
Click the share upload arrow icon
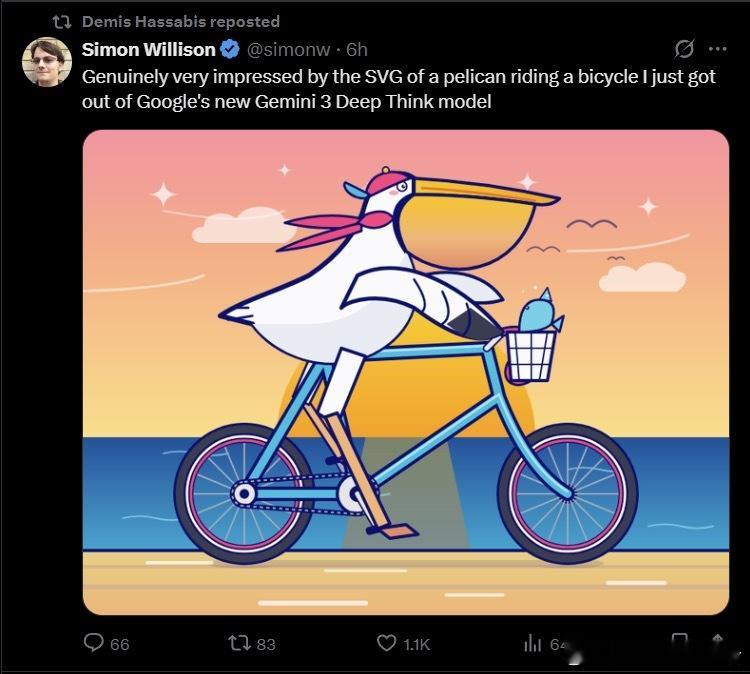[x=717, y=641]
